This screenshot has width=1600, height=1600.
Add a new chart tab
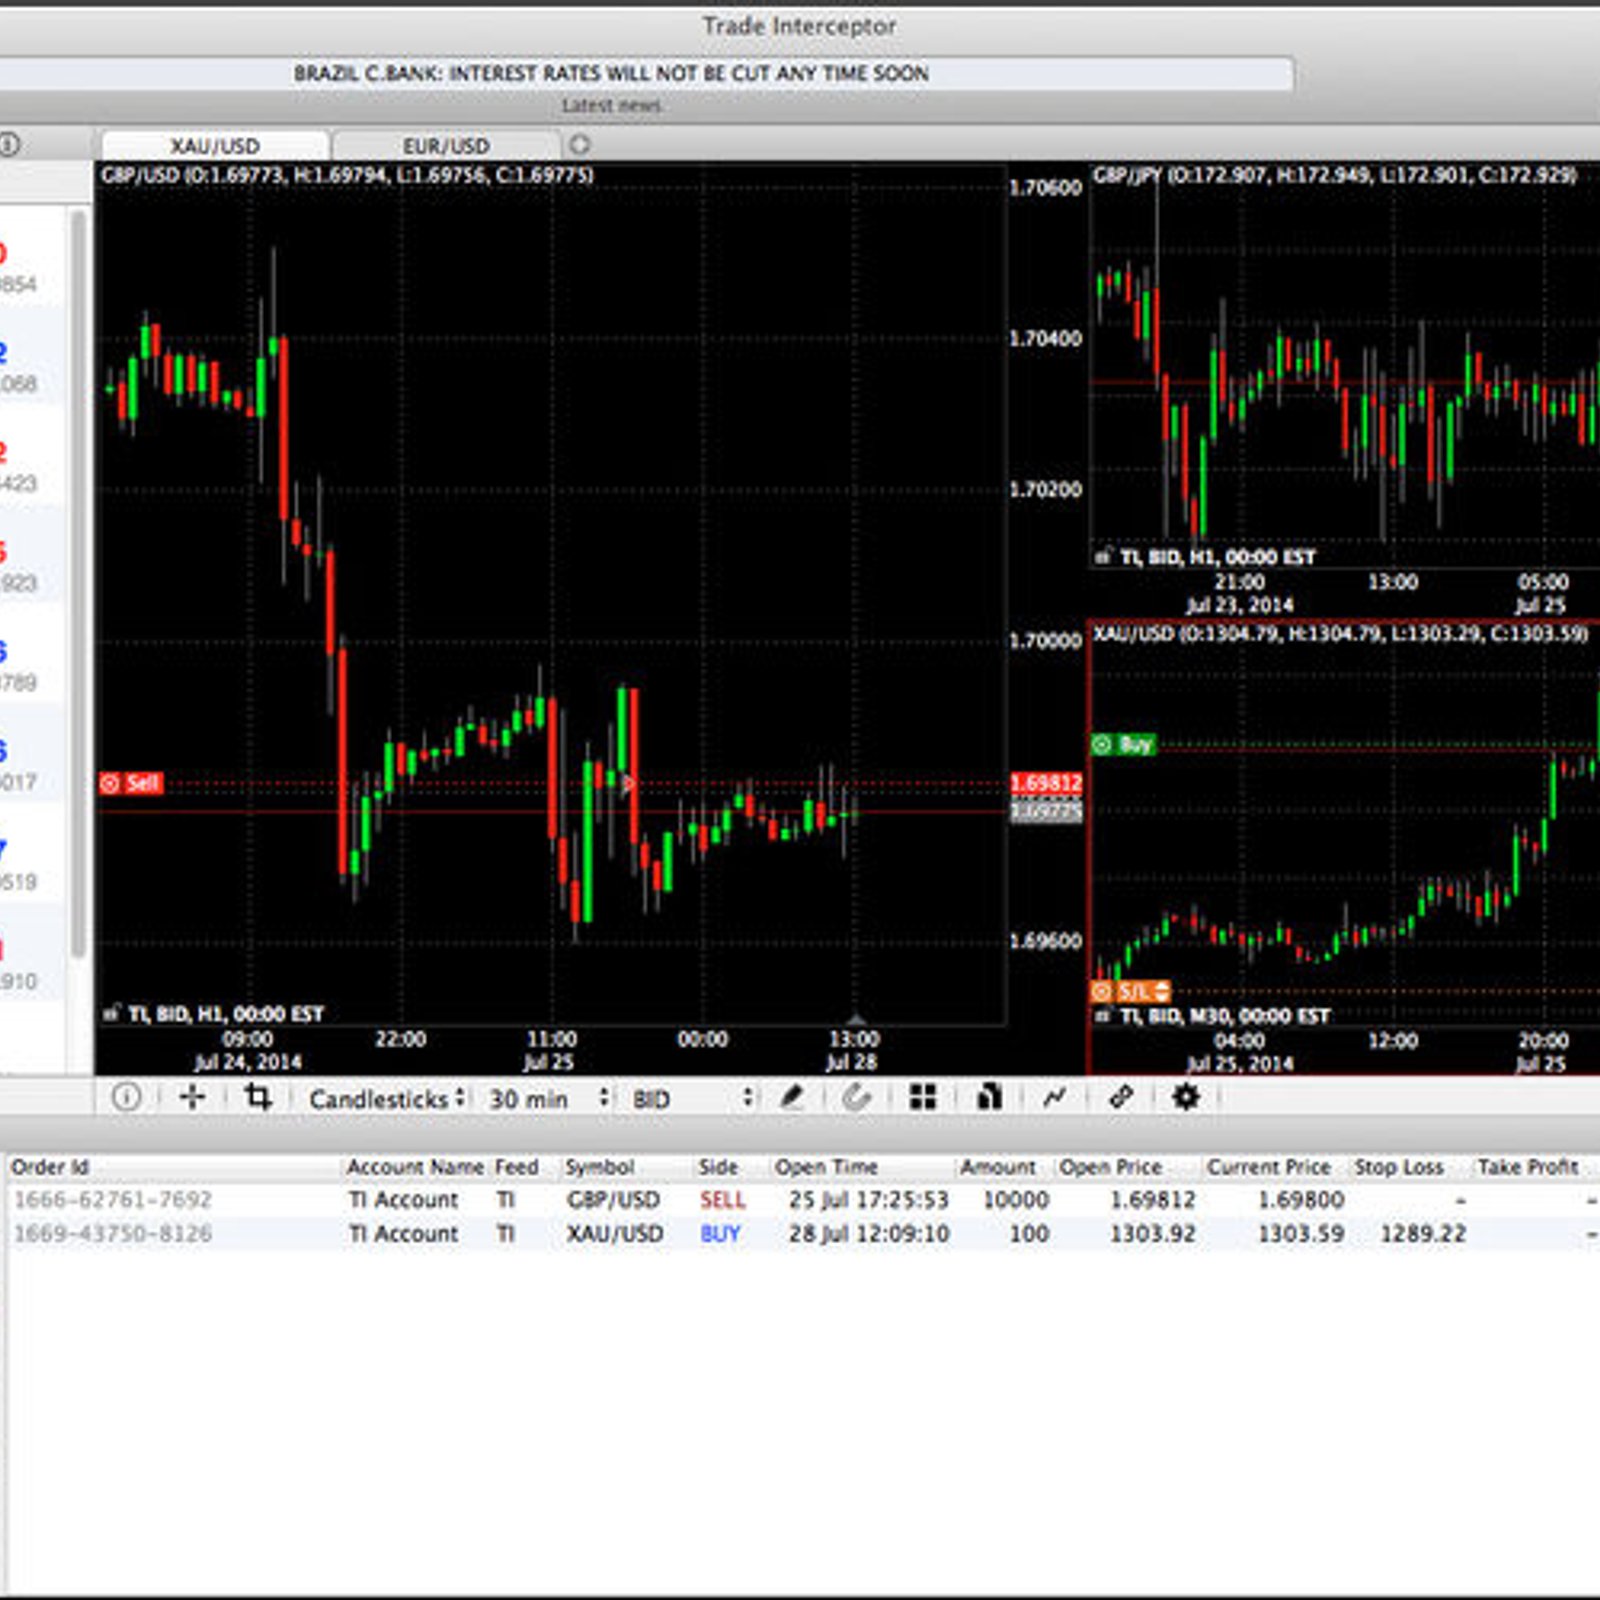580,145
